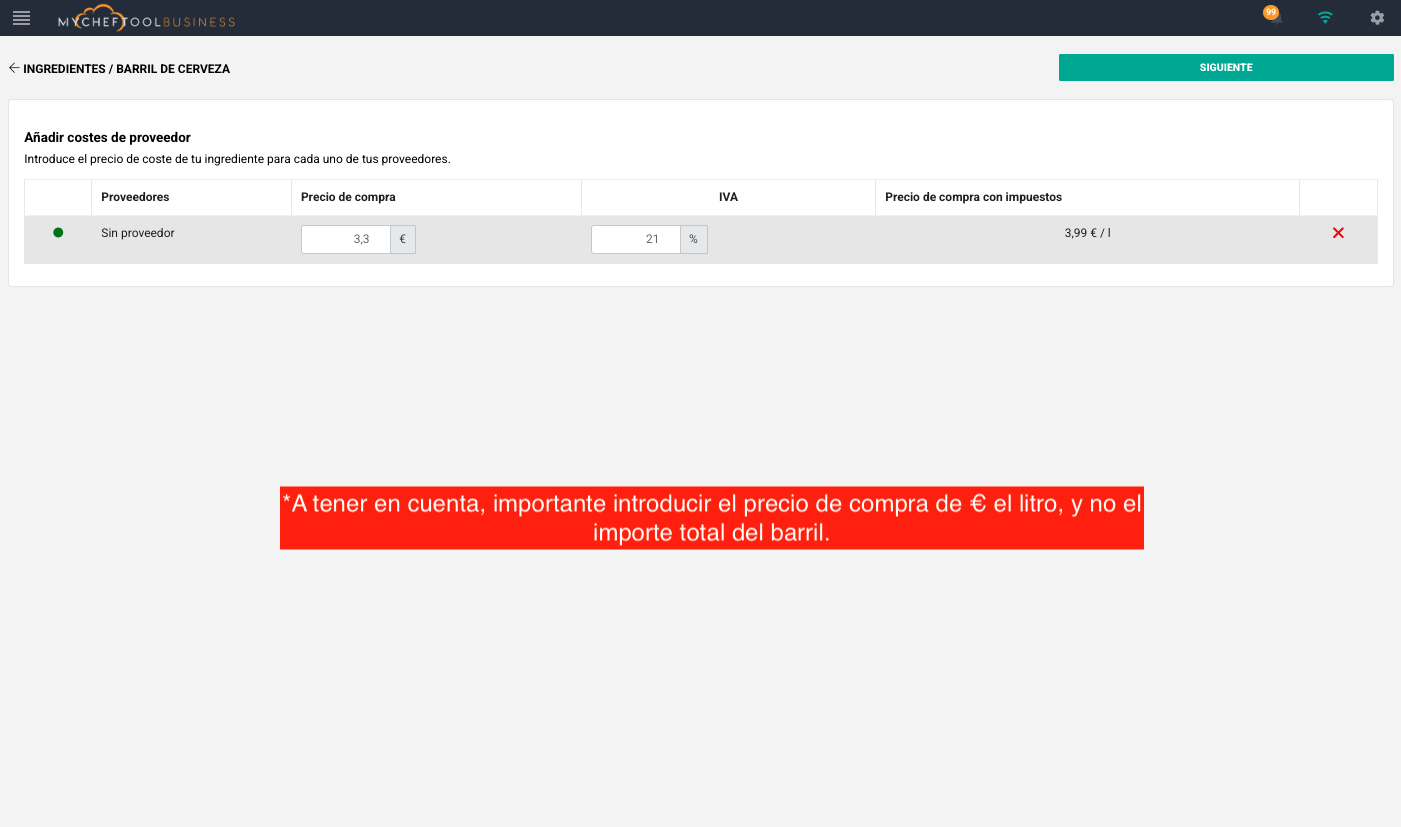Click the MyChefTool Business logo
Image resolution: width=1401 pixels, height=827 pixels.
(146, 19)
